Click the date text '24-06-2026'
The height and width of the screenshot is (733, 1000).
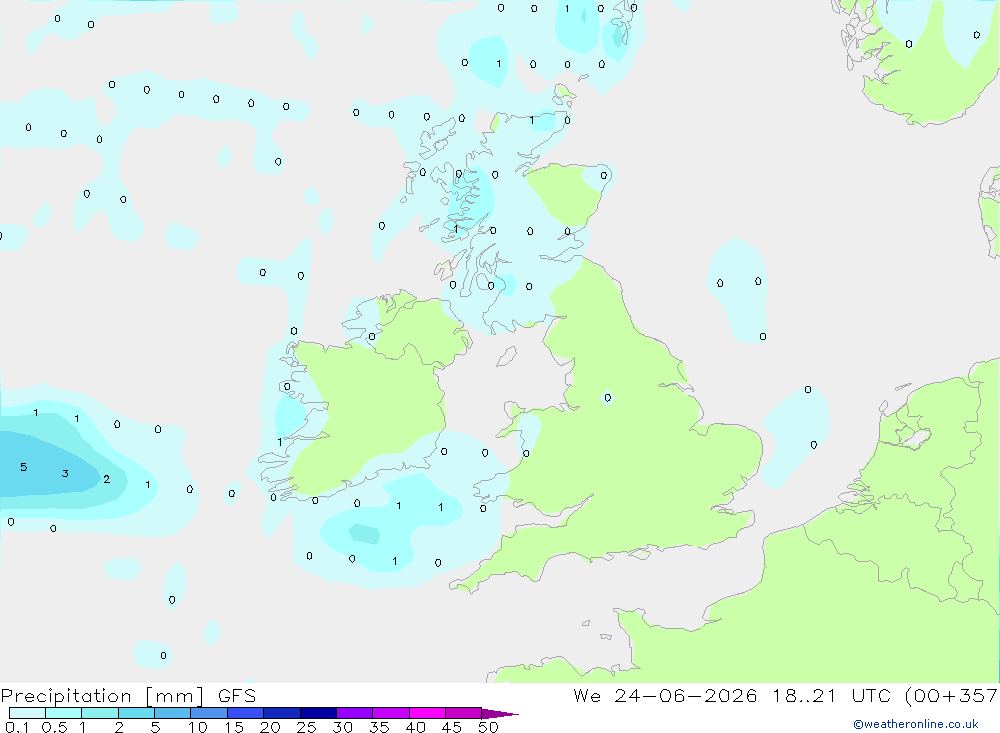686,696
